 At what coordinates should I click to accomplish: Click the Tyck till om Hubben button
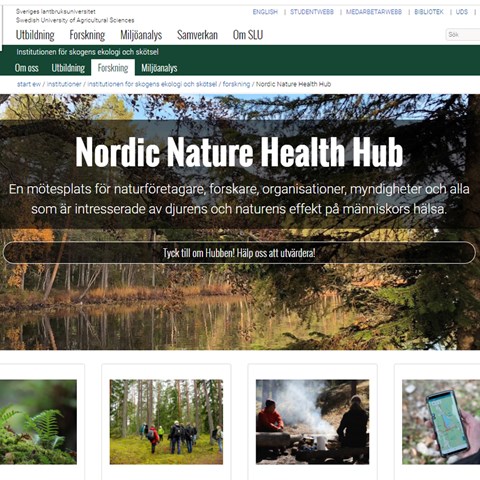tap(239, 253)
